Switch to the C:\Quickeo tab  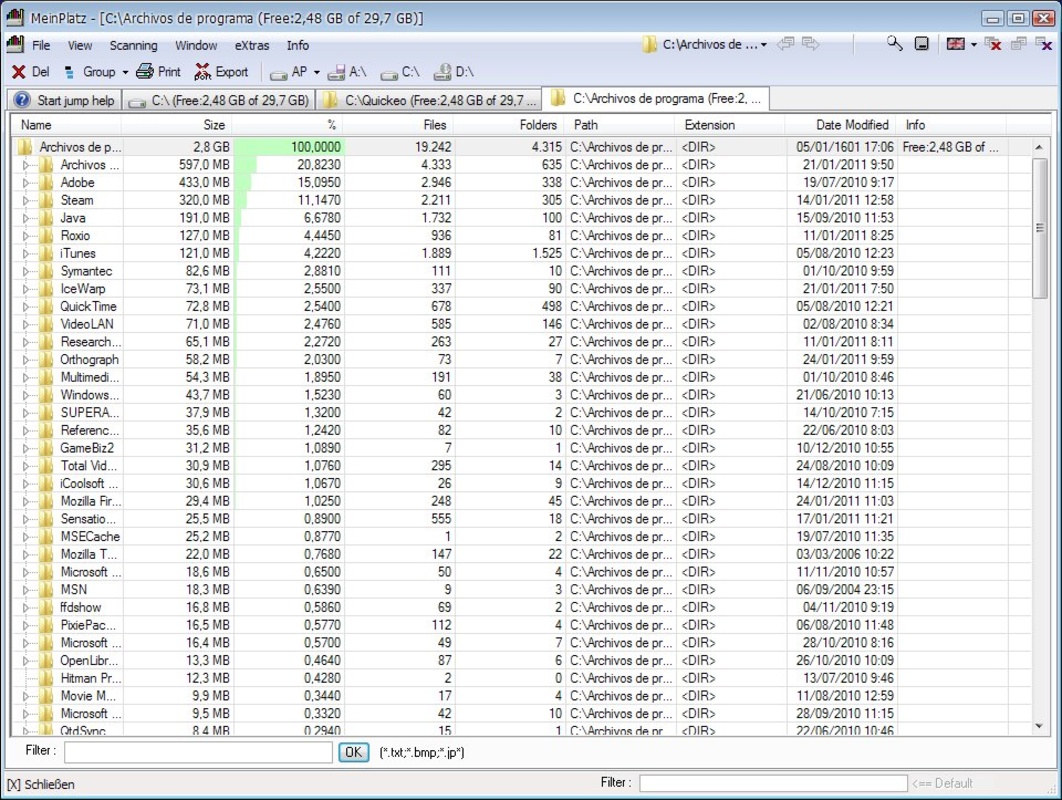pyautogui.click(x=429, y=100)
